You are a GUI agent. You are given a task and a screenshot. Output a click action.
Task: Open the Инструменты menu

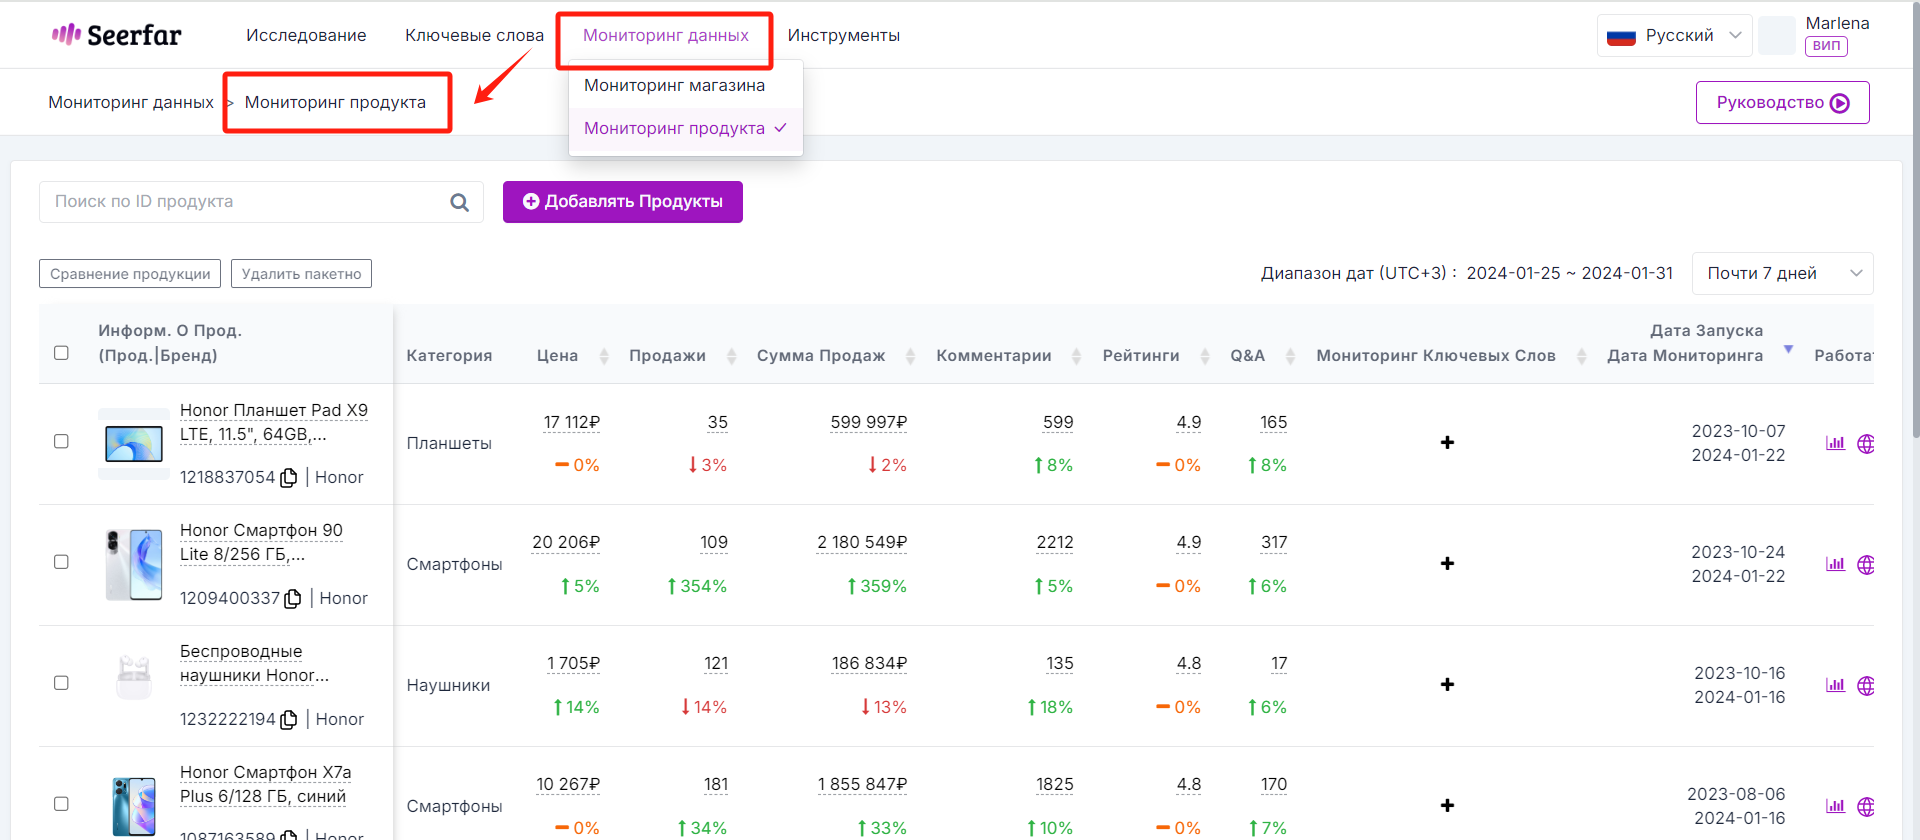(843, 35)
